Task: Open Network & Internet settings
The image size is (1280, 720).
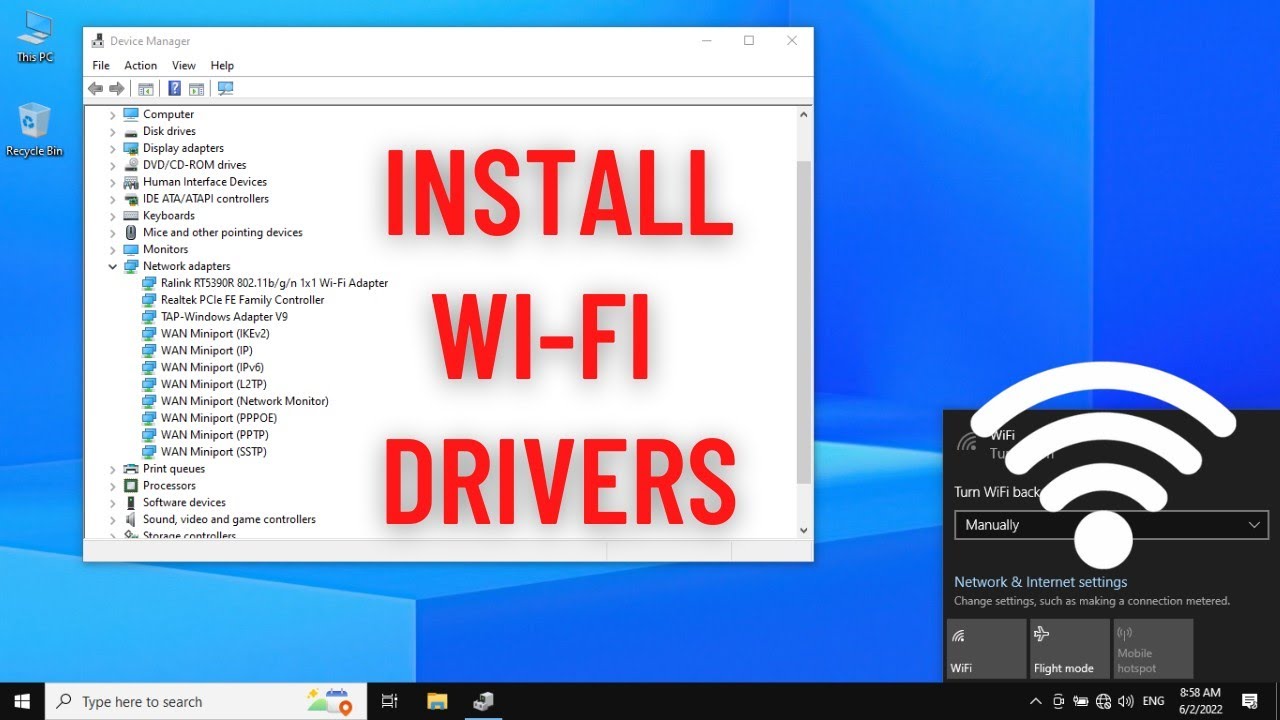Action: (1040, 581)
